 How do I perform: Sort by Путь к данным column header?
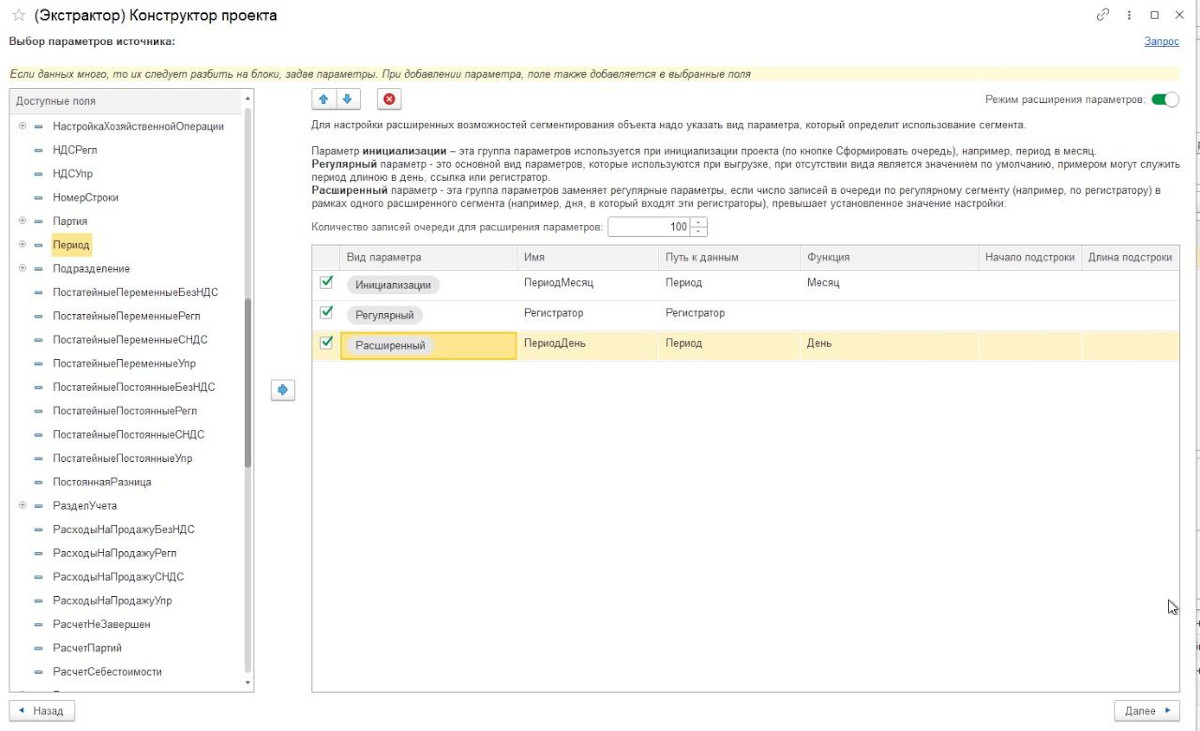(x=730, y=257)
